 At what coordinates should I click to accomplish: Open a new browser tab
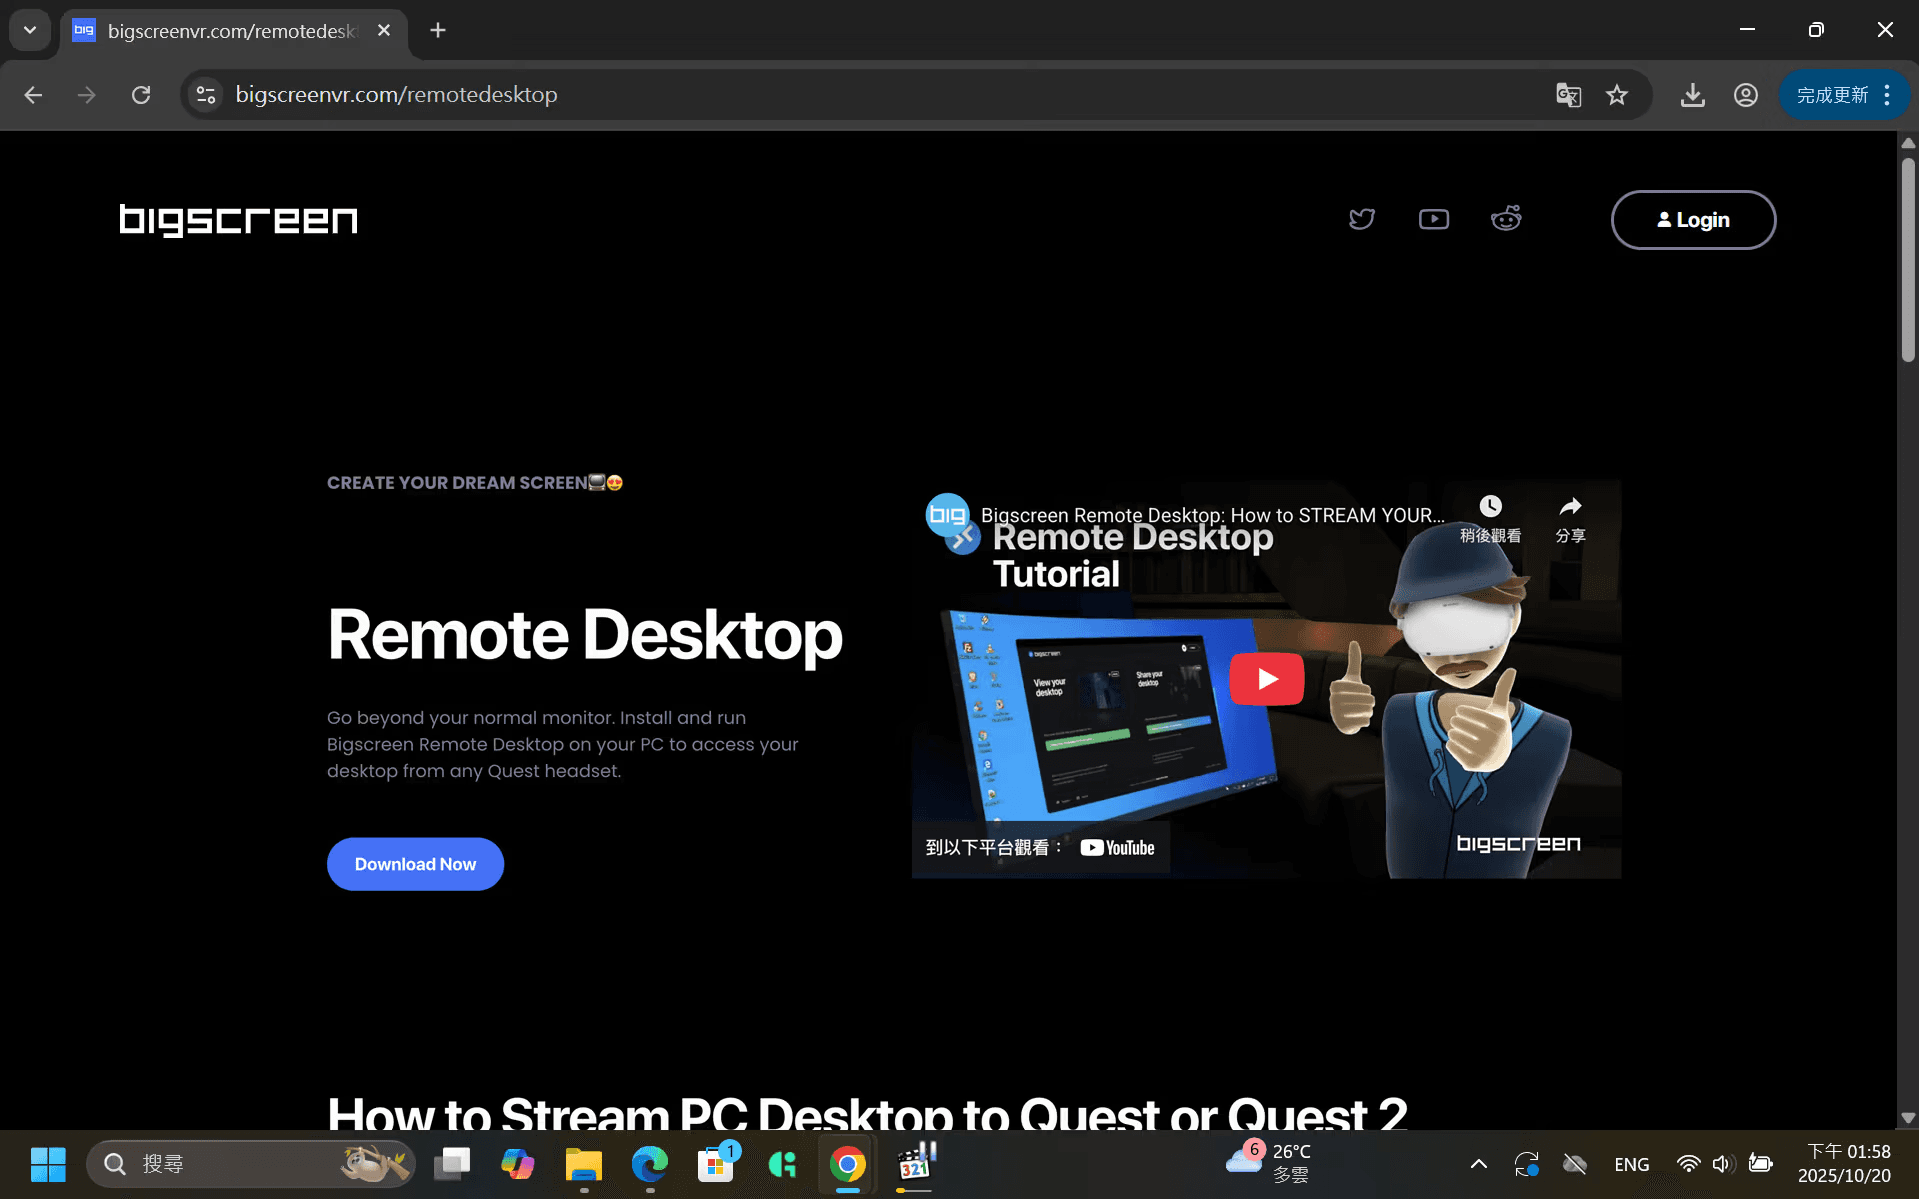(x=438, y=30)
